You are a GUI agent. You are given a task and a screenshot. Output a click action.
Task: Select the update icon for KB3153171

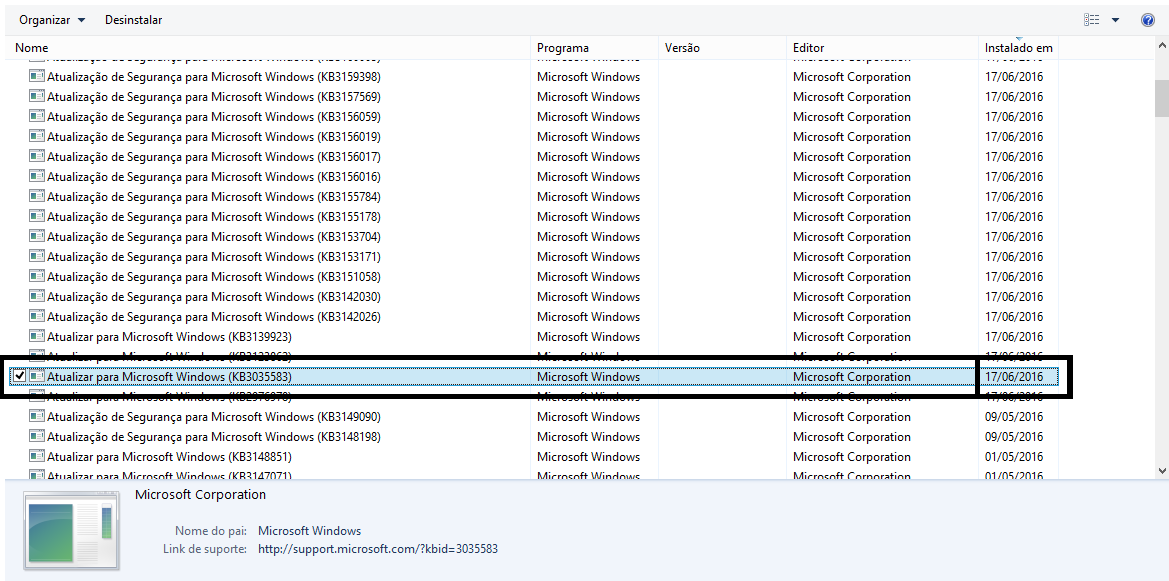click(37, 257)
